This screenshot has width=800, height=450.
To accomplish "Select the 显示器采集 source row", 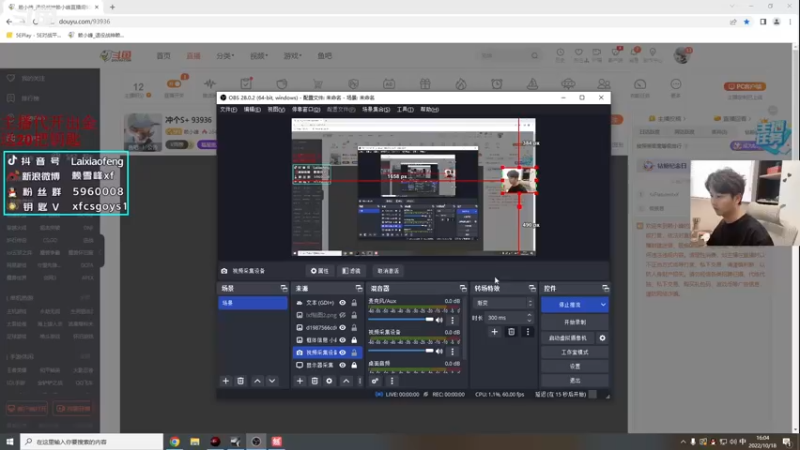I will 327,365.
